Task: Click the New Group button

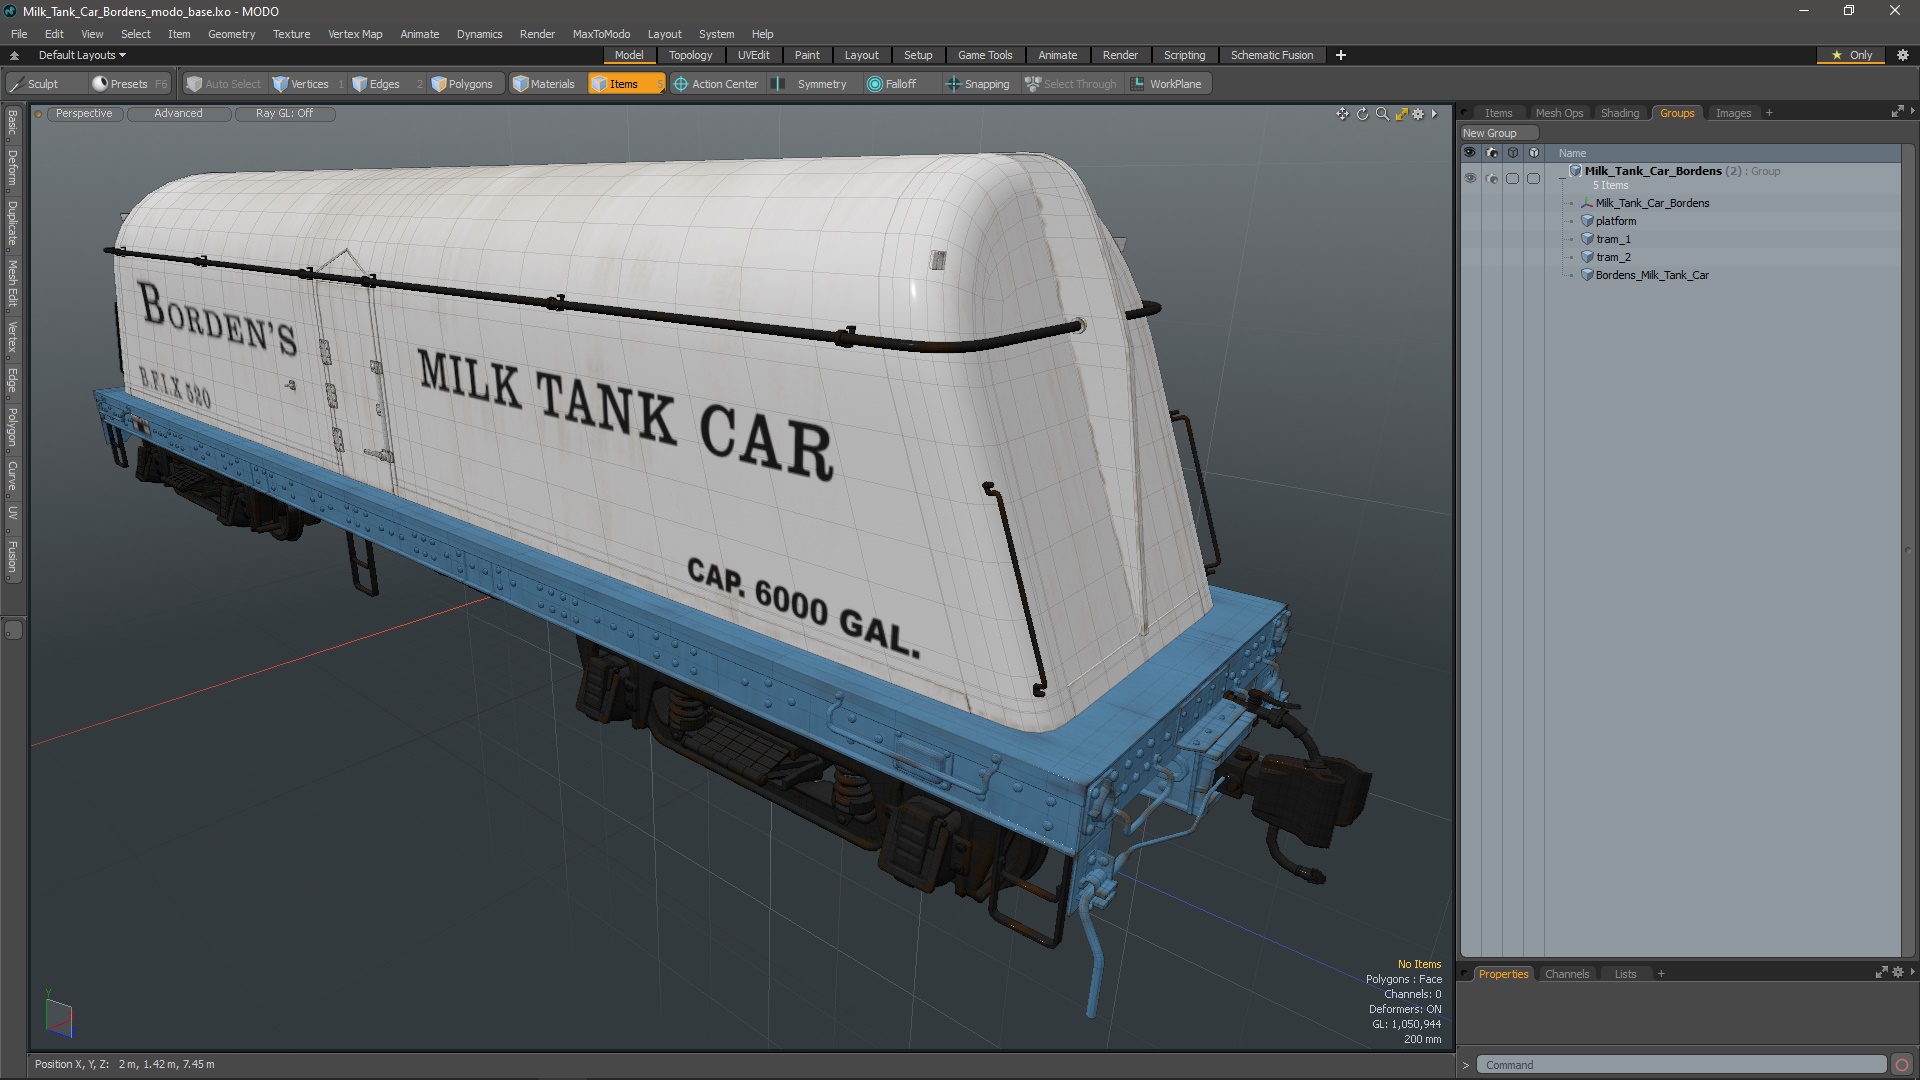Action: [1498, 133]
